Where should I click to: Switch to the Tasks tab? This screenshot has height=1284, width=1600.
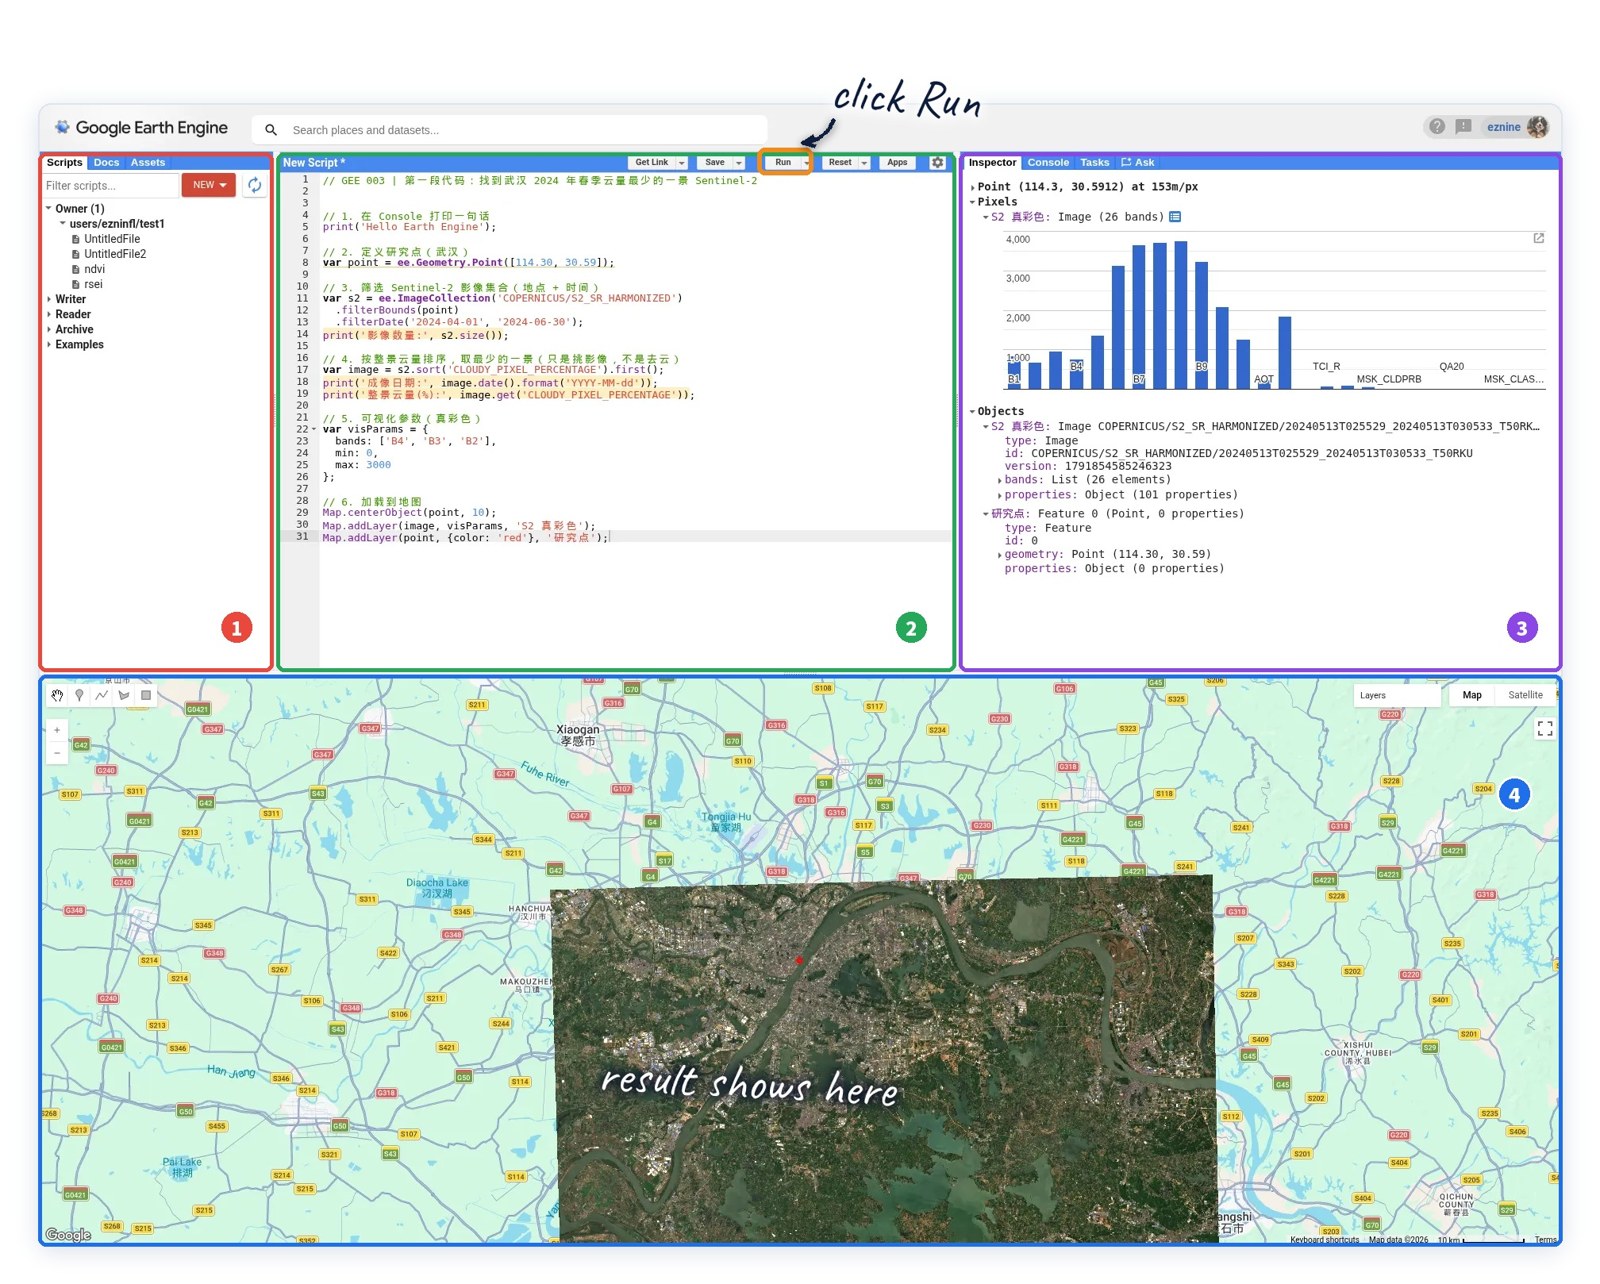pyautogui.click(x=1094, y=162)
